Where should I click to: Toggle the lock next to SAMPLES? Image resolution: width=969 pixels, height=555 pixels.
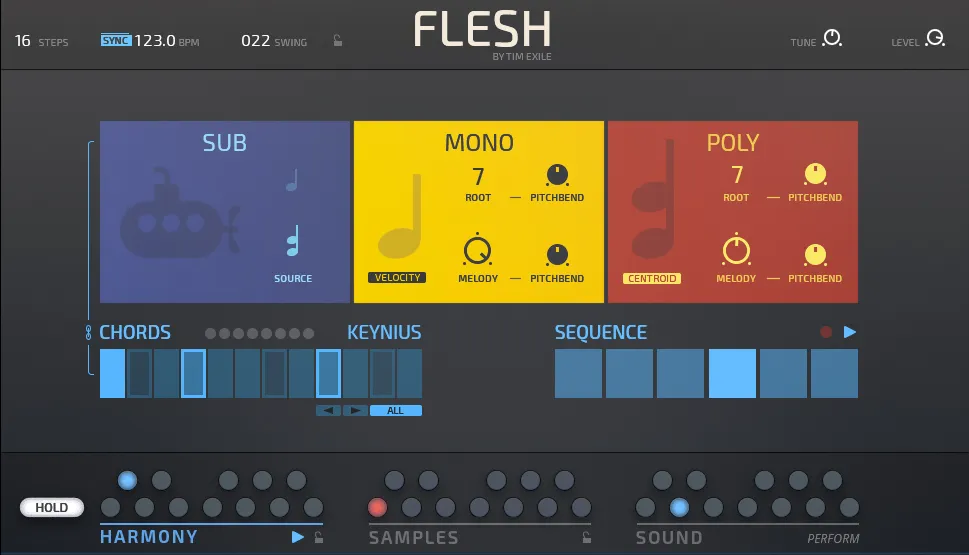point(586,537)
